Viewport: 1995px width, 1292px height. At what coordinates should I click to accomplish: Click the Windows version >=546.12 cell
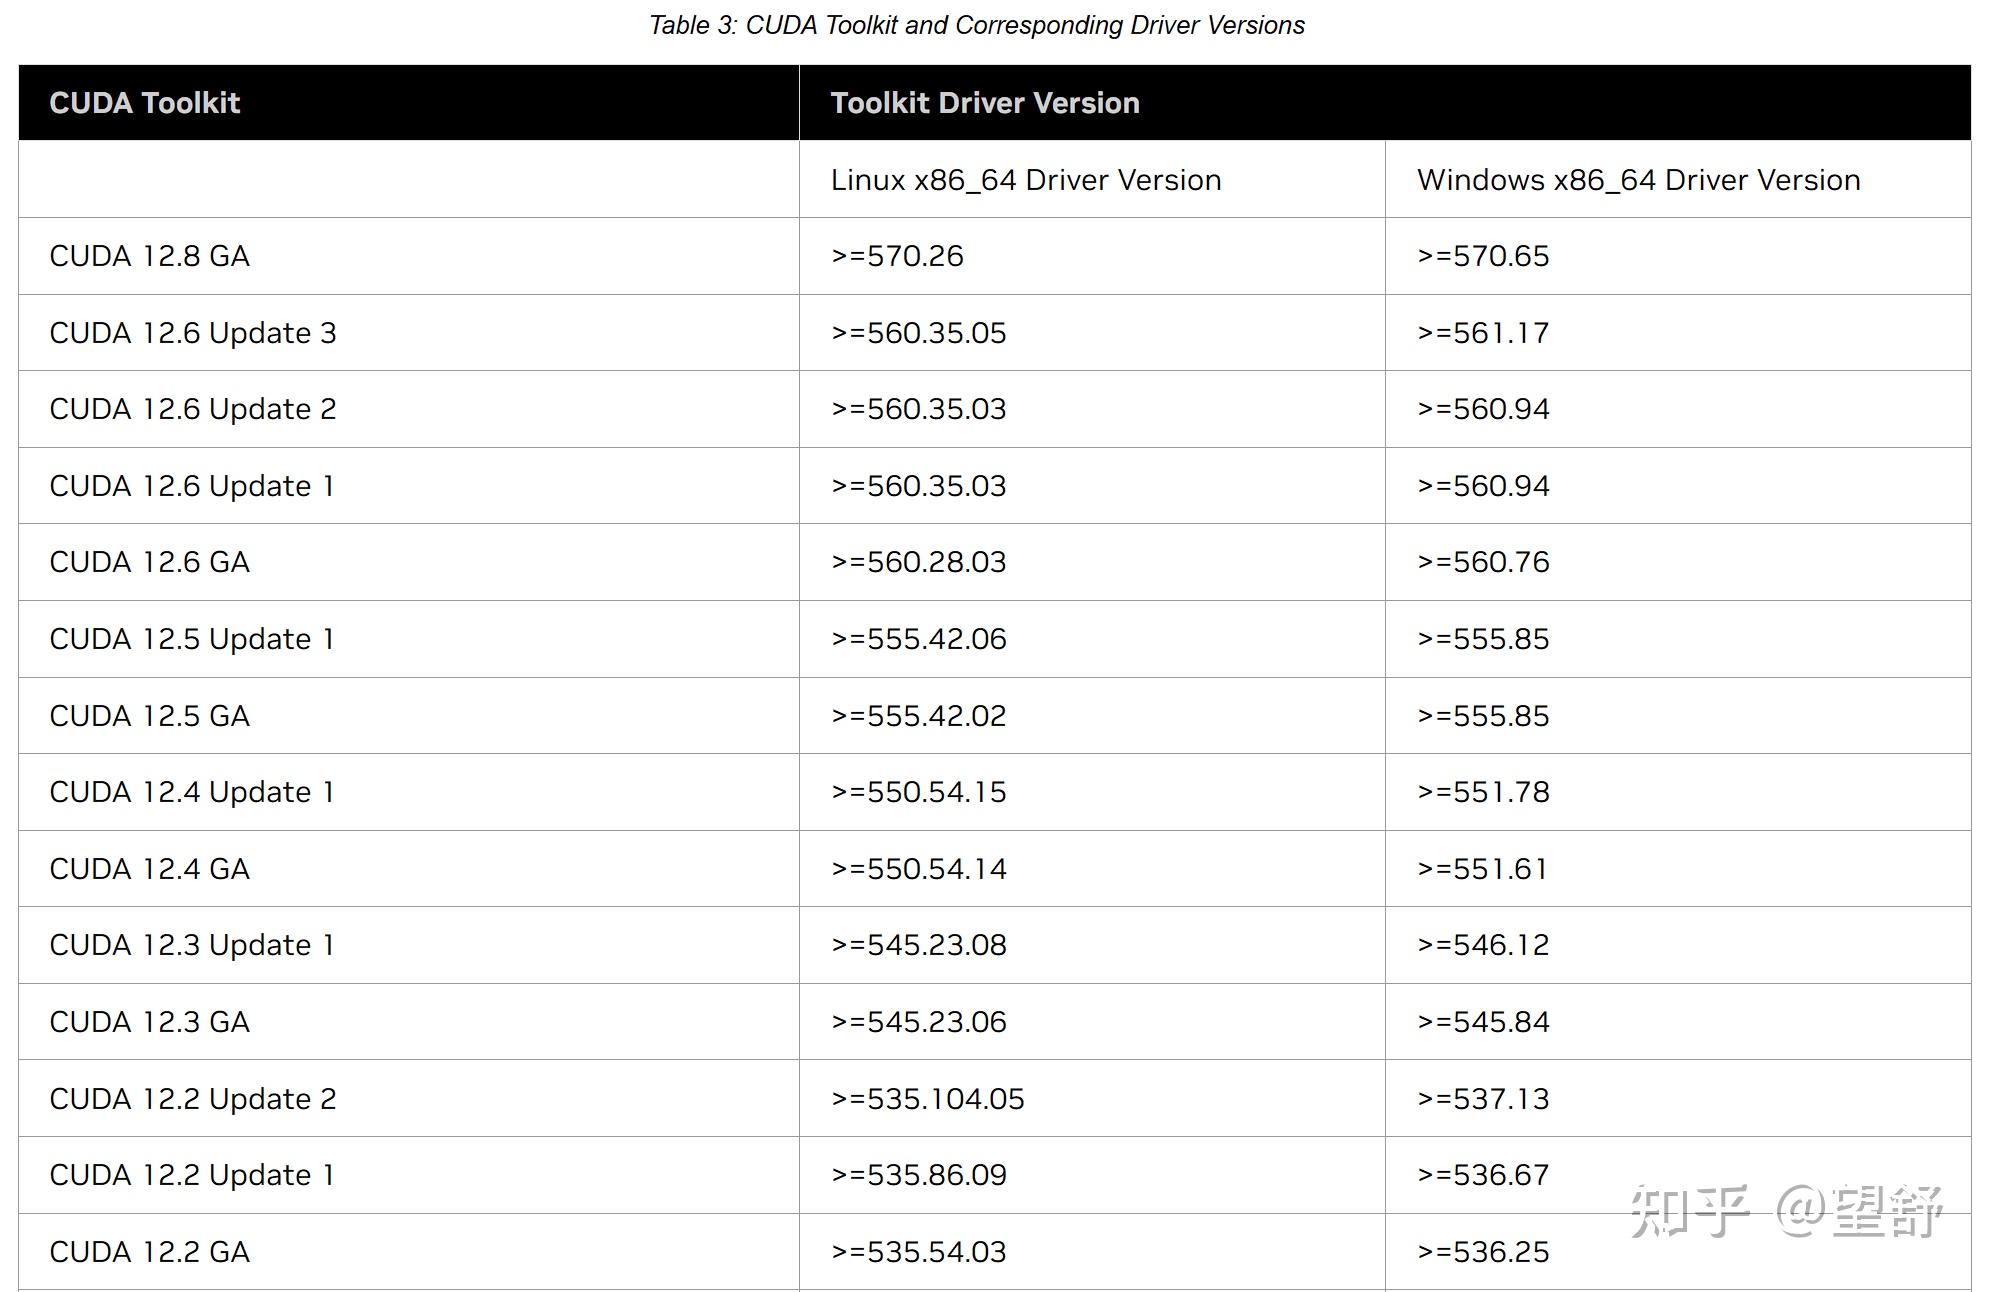pyautogui.click(x=1483, y=945)
